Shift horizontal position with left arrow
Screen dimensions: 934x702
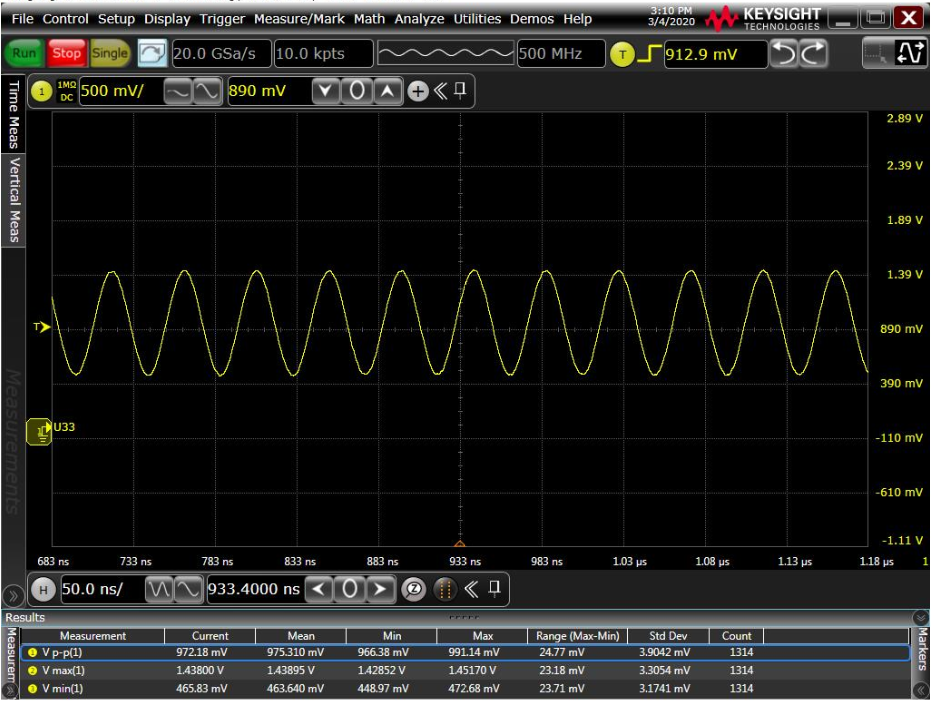point(319,589)
